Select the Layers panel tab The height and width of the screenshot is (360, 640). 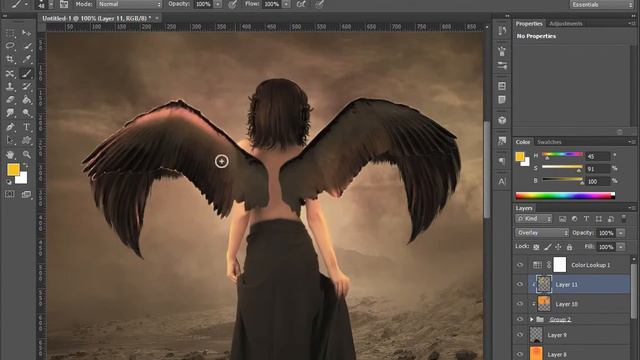point(524,208)
